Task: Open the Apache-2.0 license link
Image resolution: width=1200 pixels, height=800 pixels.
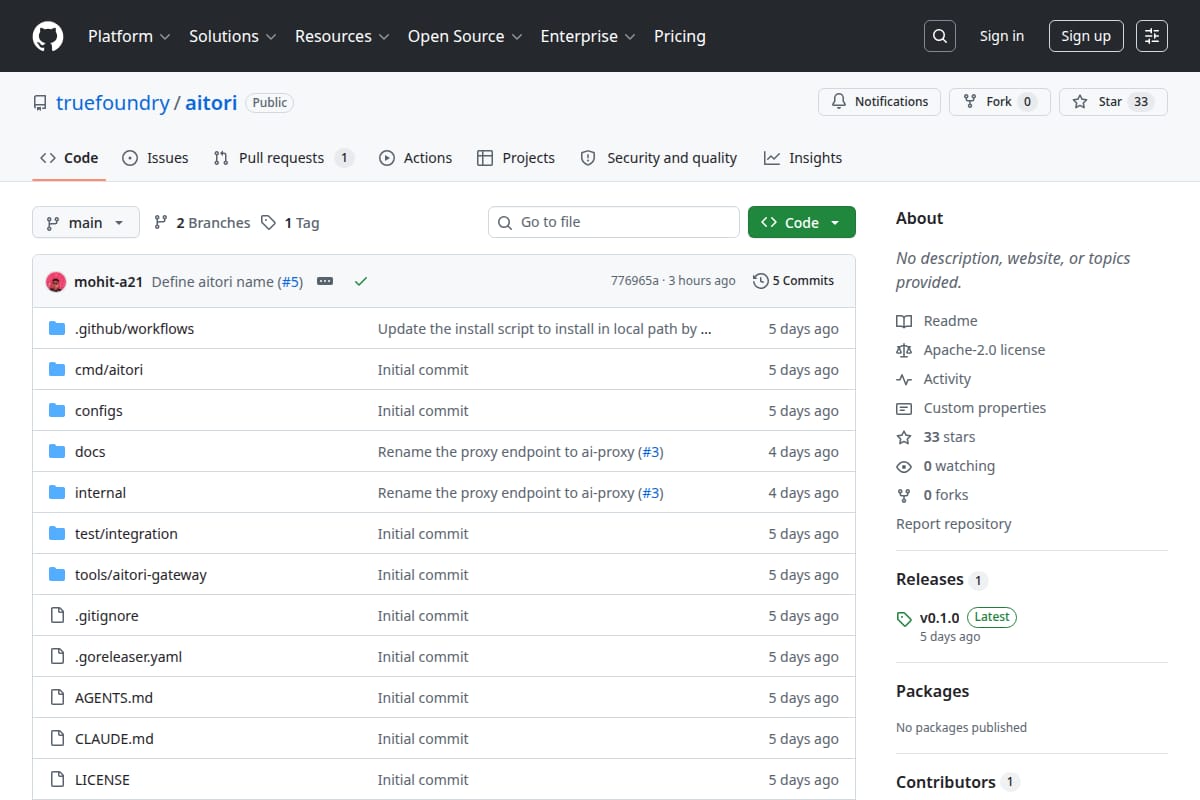Action: pyautogui.click(x=984, y=350)
